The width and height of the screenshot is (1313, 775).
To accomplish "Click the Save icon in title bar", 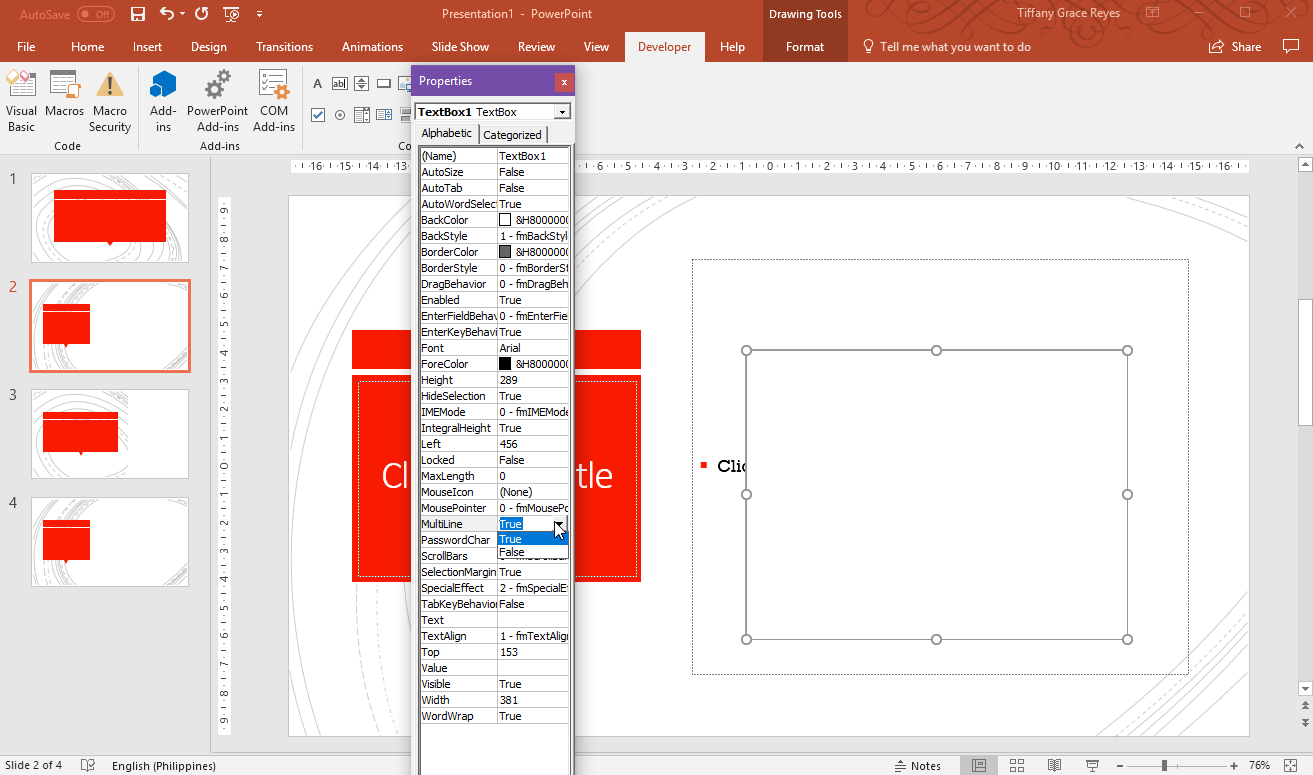I will (x=138, y=14).
